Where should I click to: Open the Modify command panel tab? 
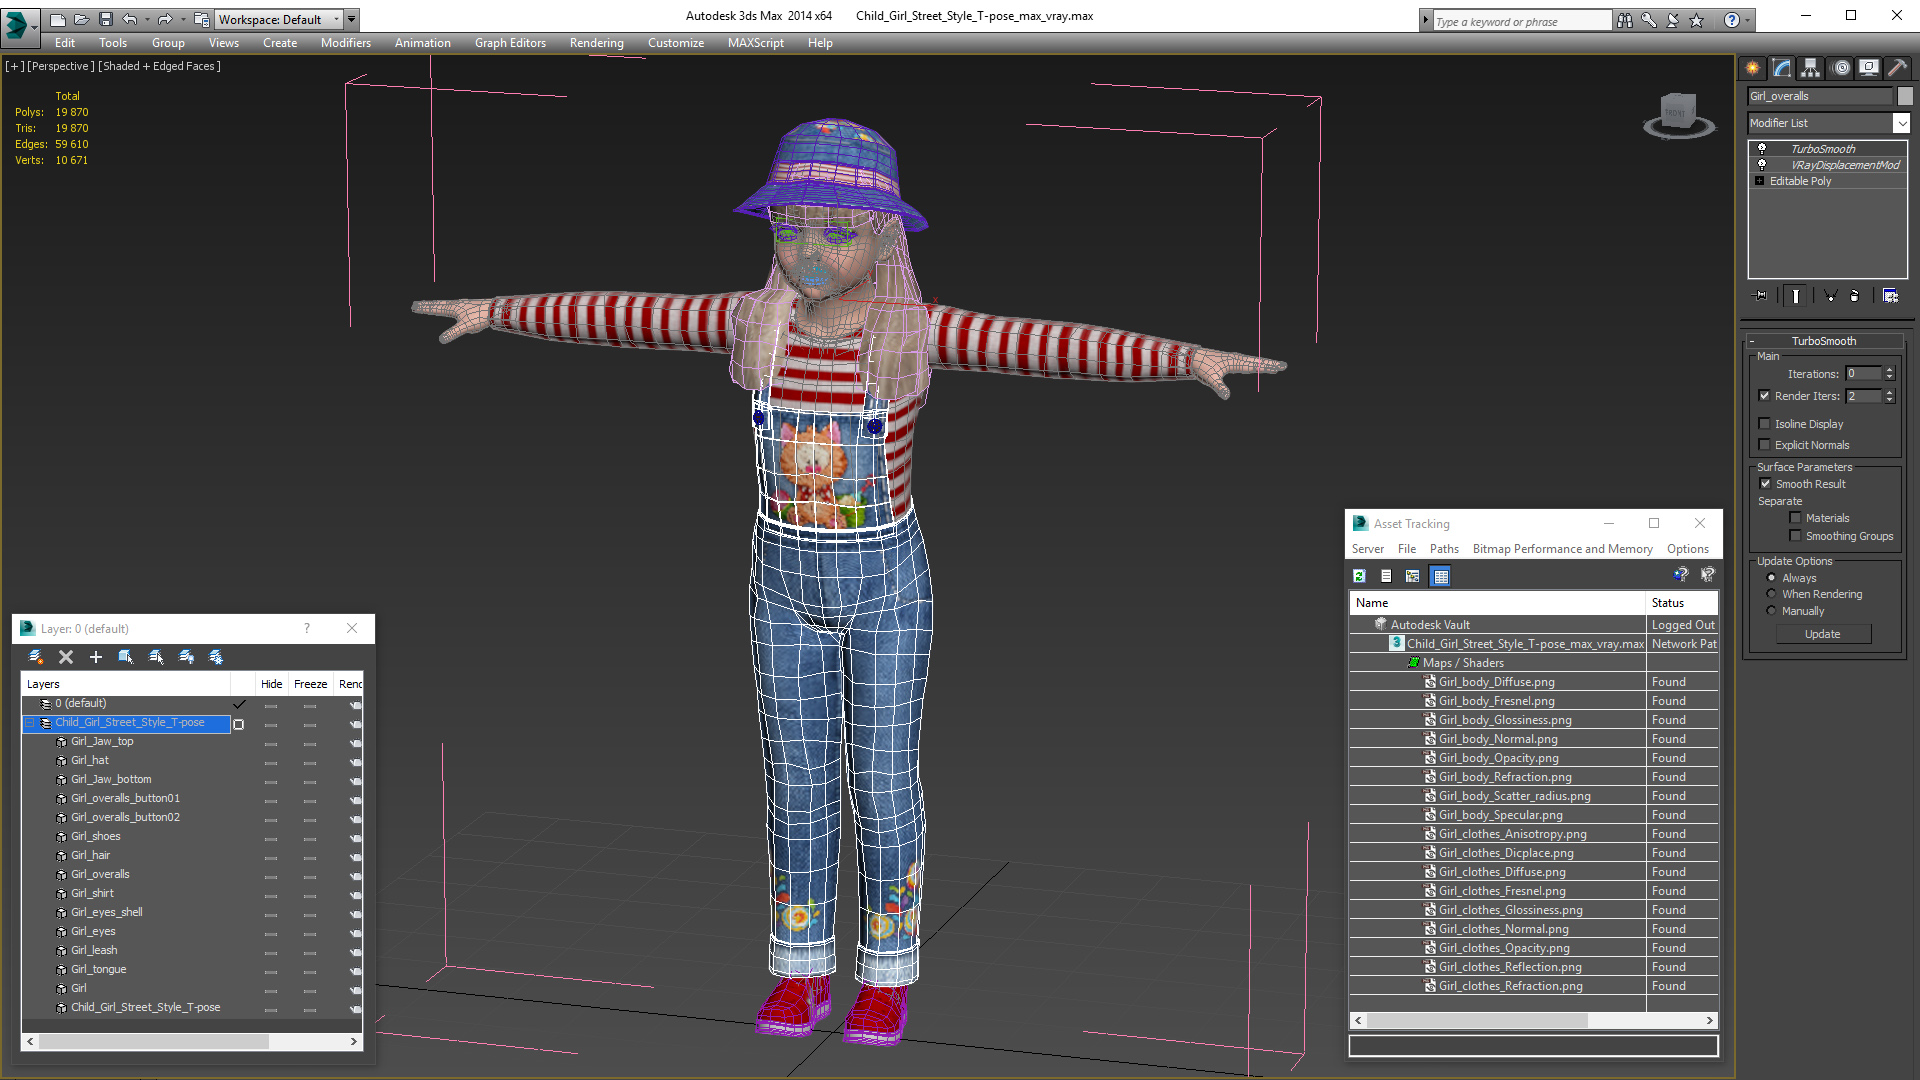(1782, 68)
